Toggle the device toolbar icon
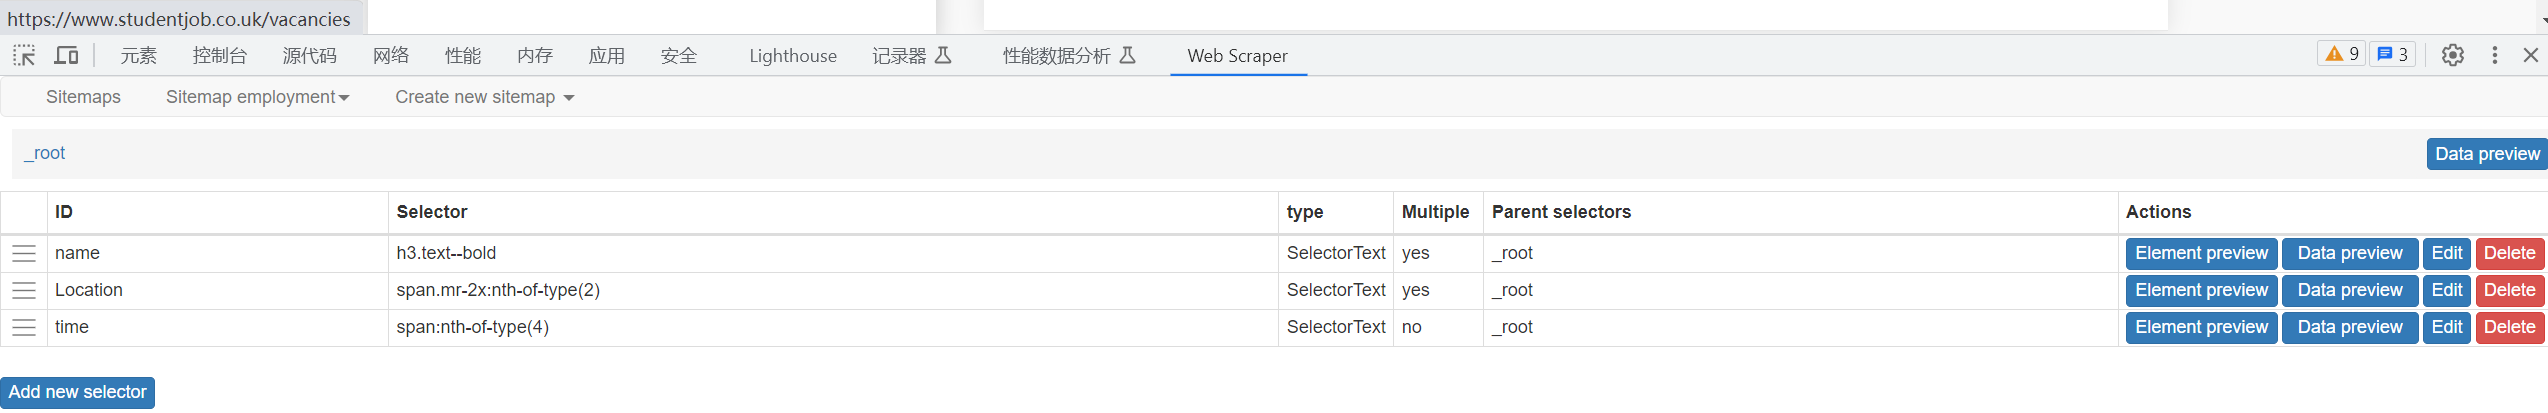This screenshot has width=2548, height=413. pyautogui.click(x=66, y=56)
